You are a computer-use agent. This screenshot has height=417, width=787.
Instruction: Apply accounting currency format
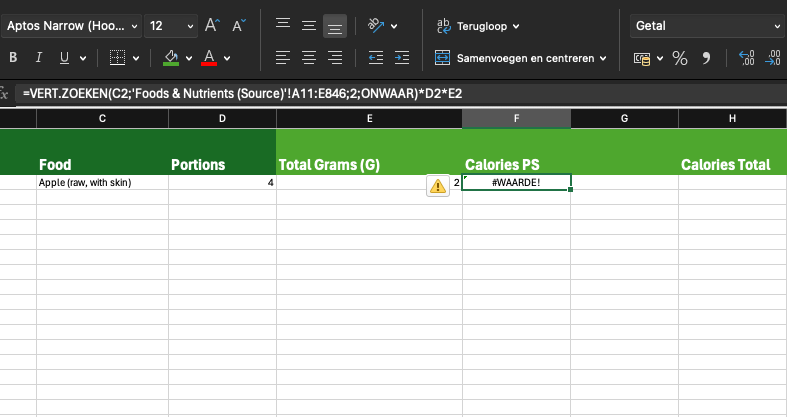(642, 59)
